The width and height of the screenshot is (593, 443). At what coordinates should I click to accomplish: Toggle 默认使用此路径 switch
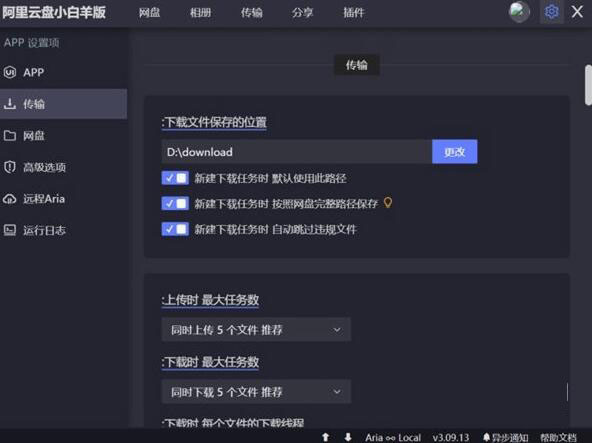pos(175,178)
